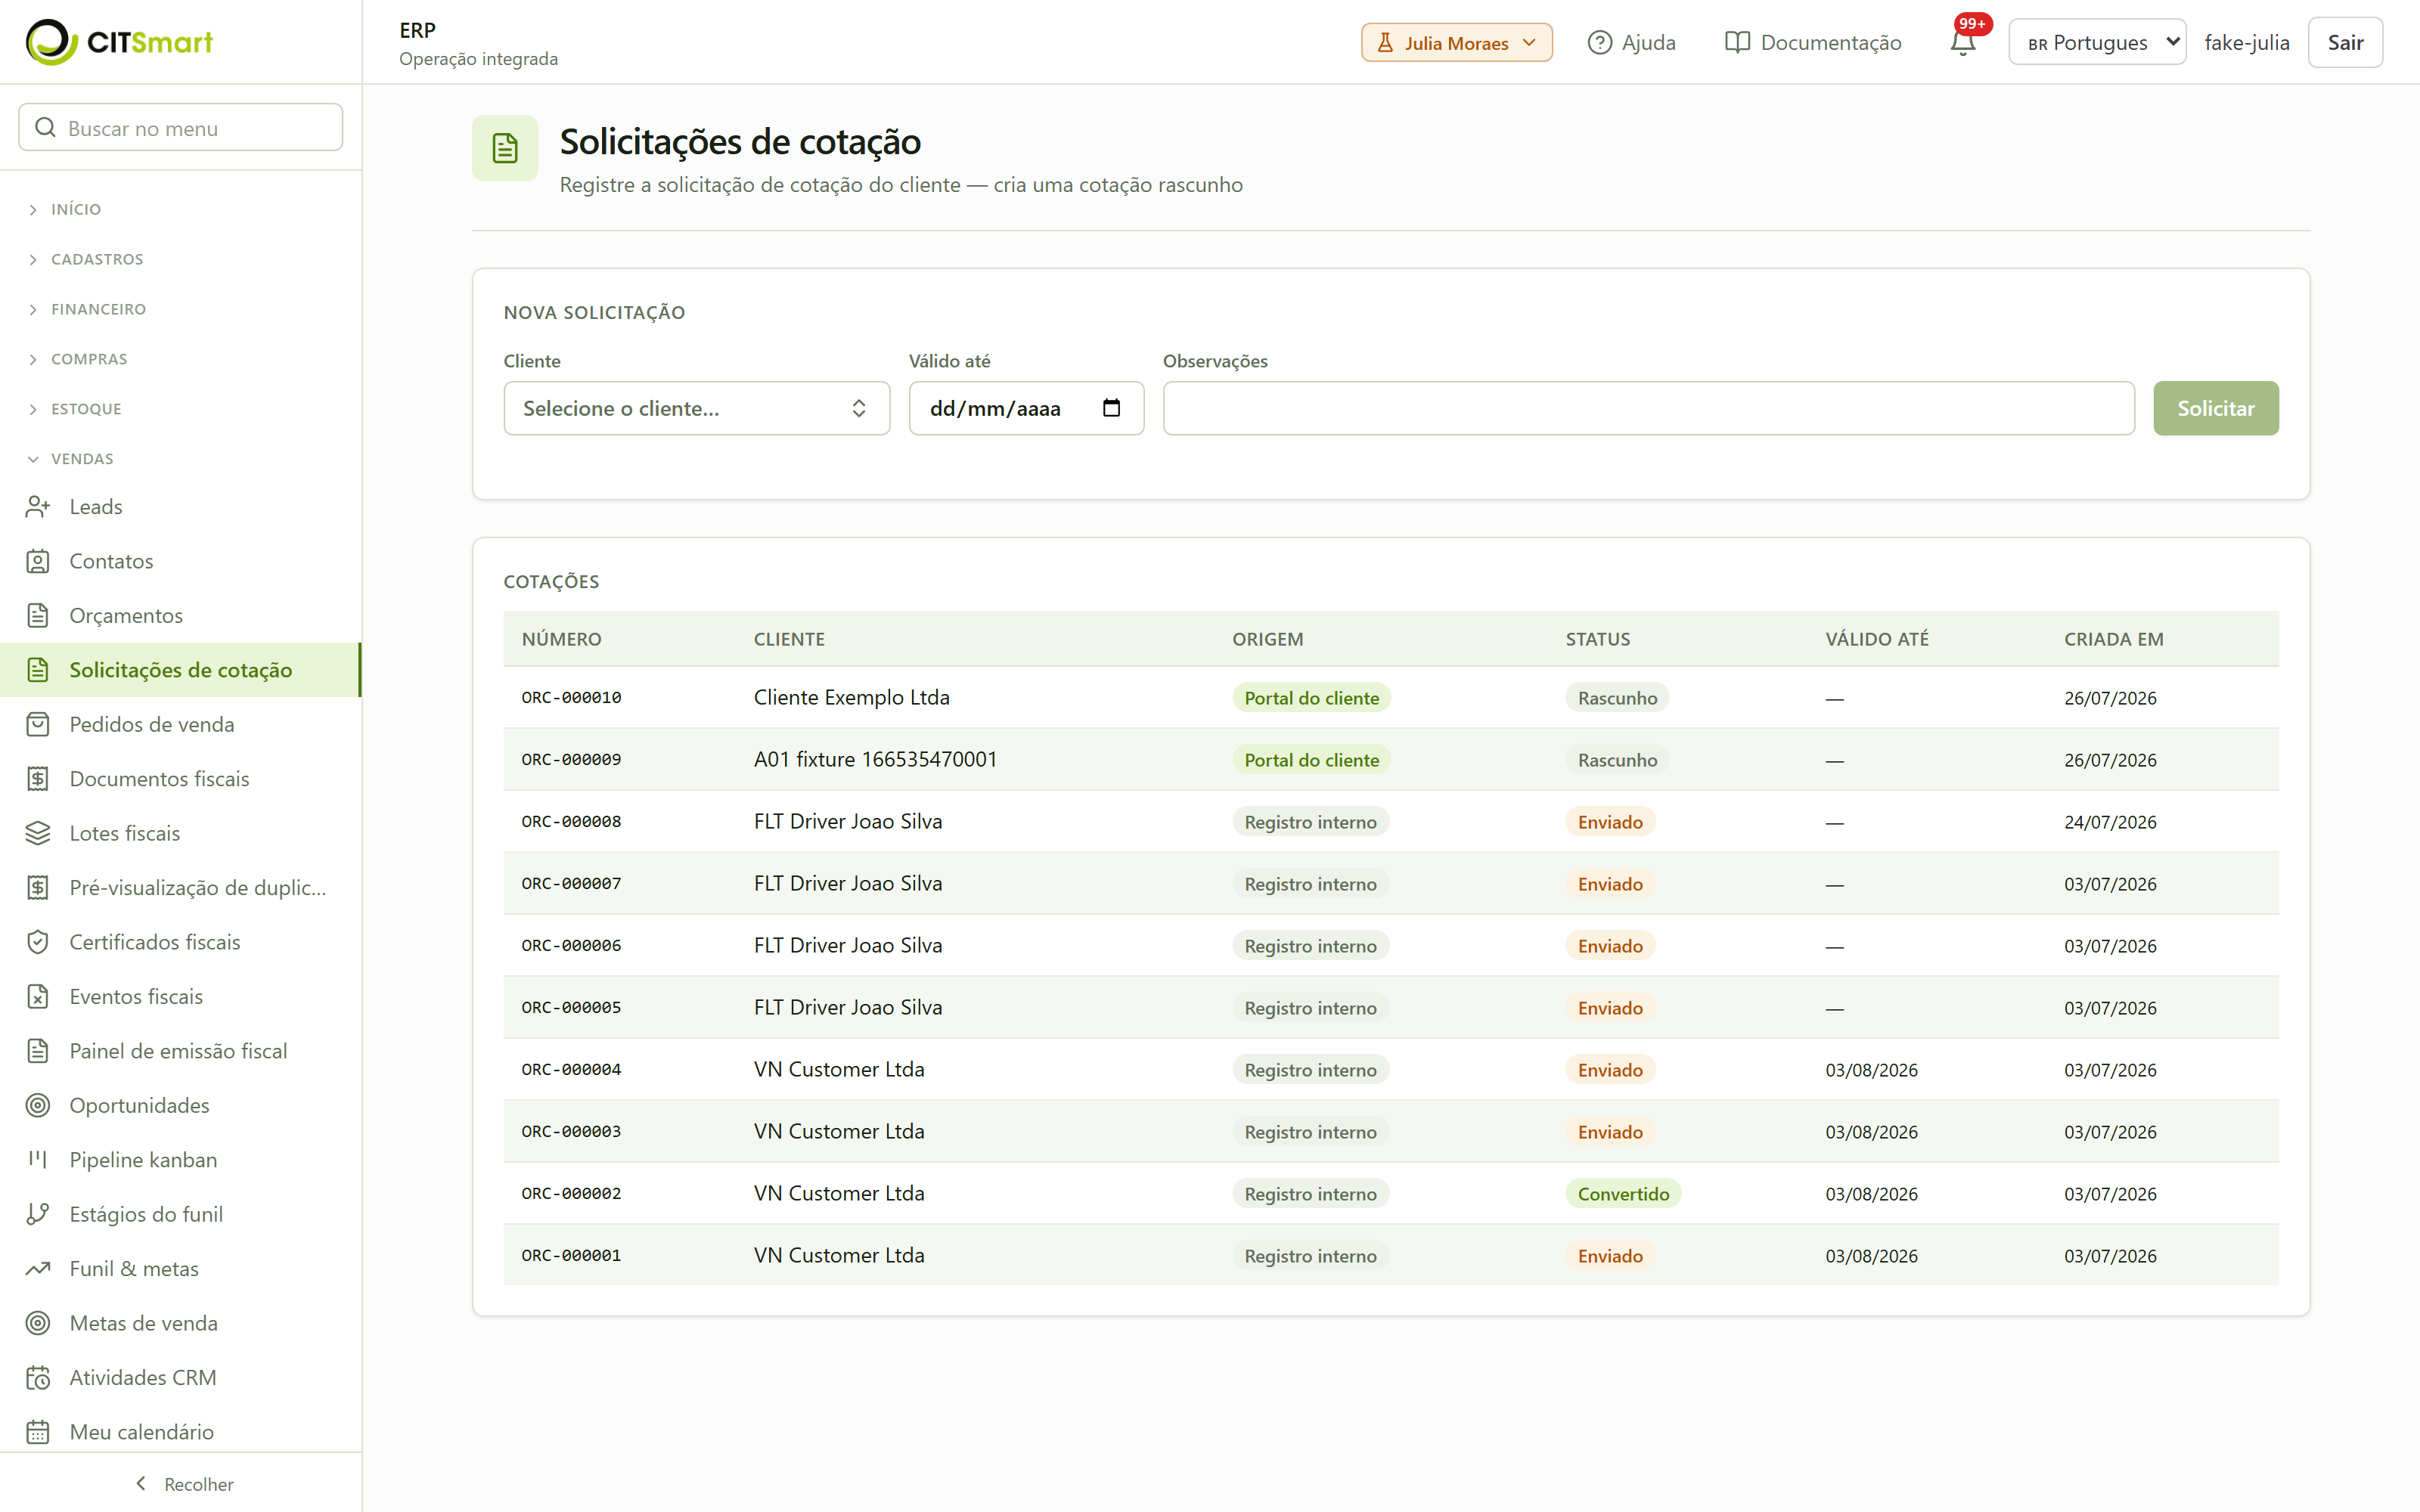The image size is (2420, 1512).
Task: Open Painel de emissão fiscal
Action: pos(180,1051)
